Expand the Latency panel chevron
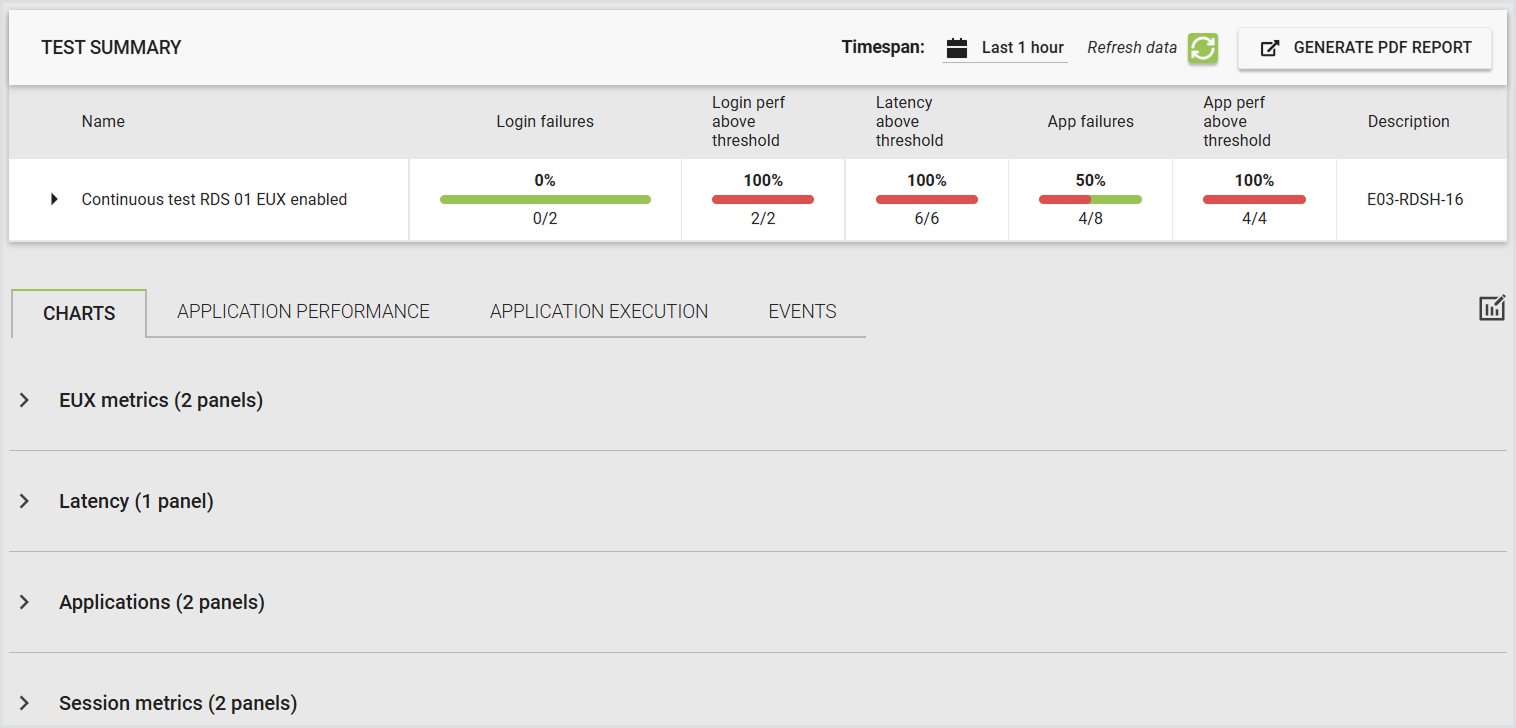 click(25, 501)
